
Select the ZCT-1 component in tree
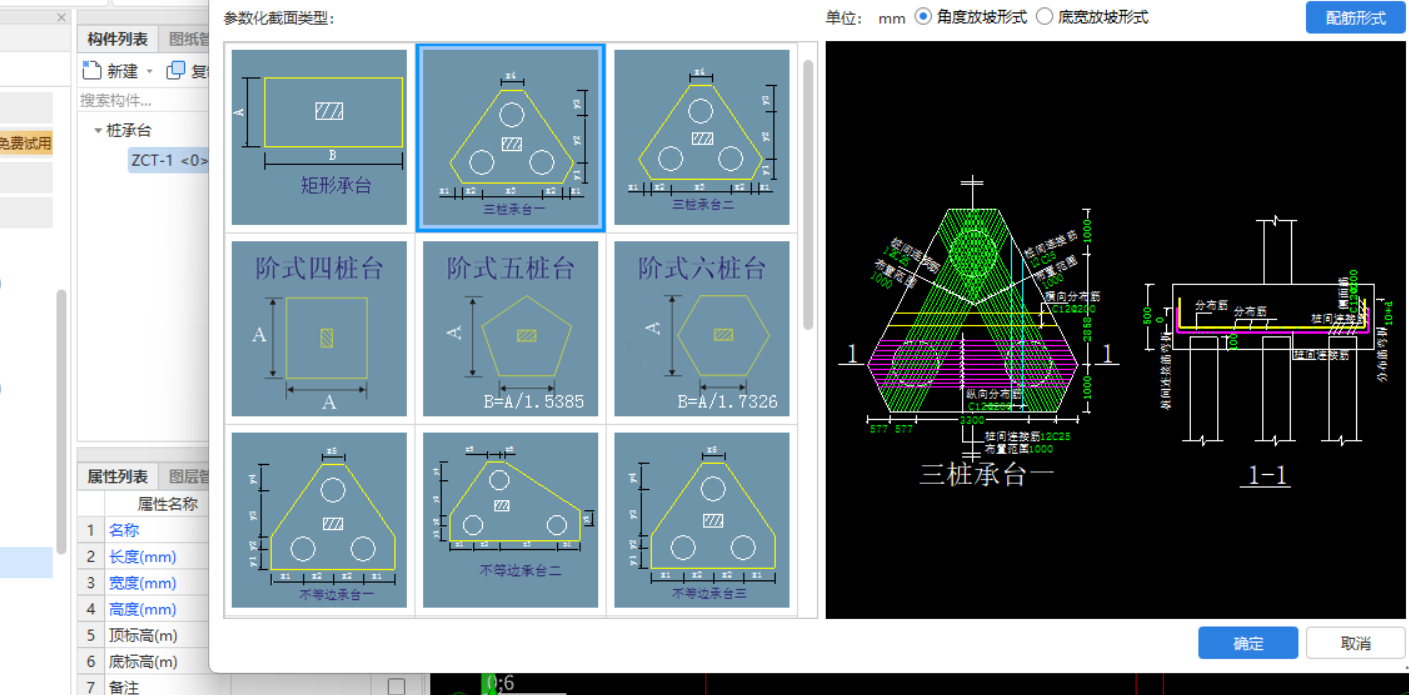[169, 160]
